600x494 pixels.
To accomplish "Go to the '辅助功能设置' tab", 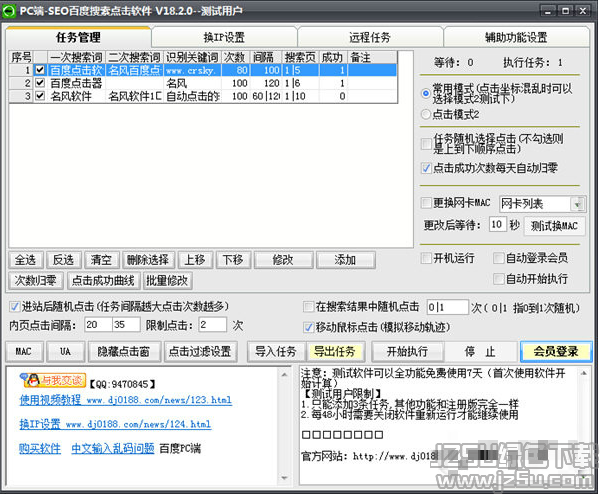I will tap(516, 37).
